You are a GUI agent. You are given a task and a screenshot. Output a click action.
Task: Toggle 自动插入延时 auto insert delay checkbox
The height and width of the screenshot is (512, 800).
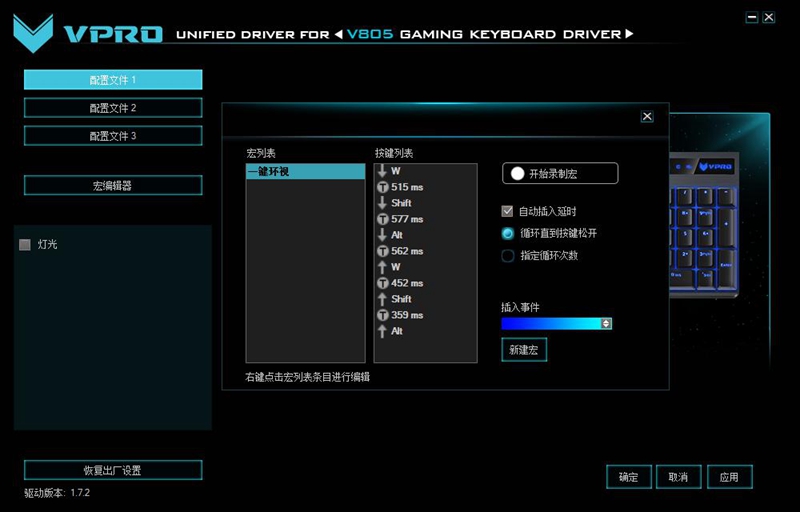click(x=507, y=211)
